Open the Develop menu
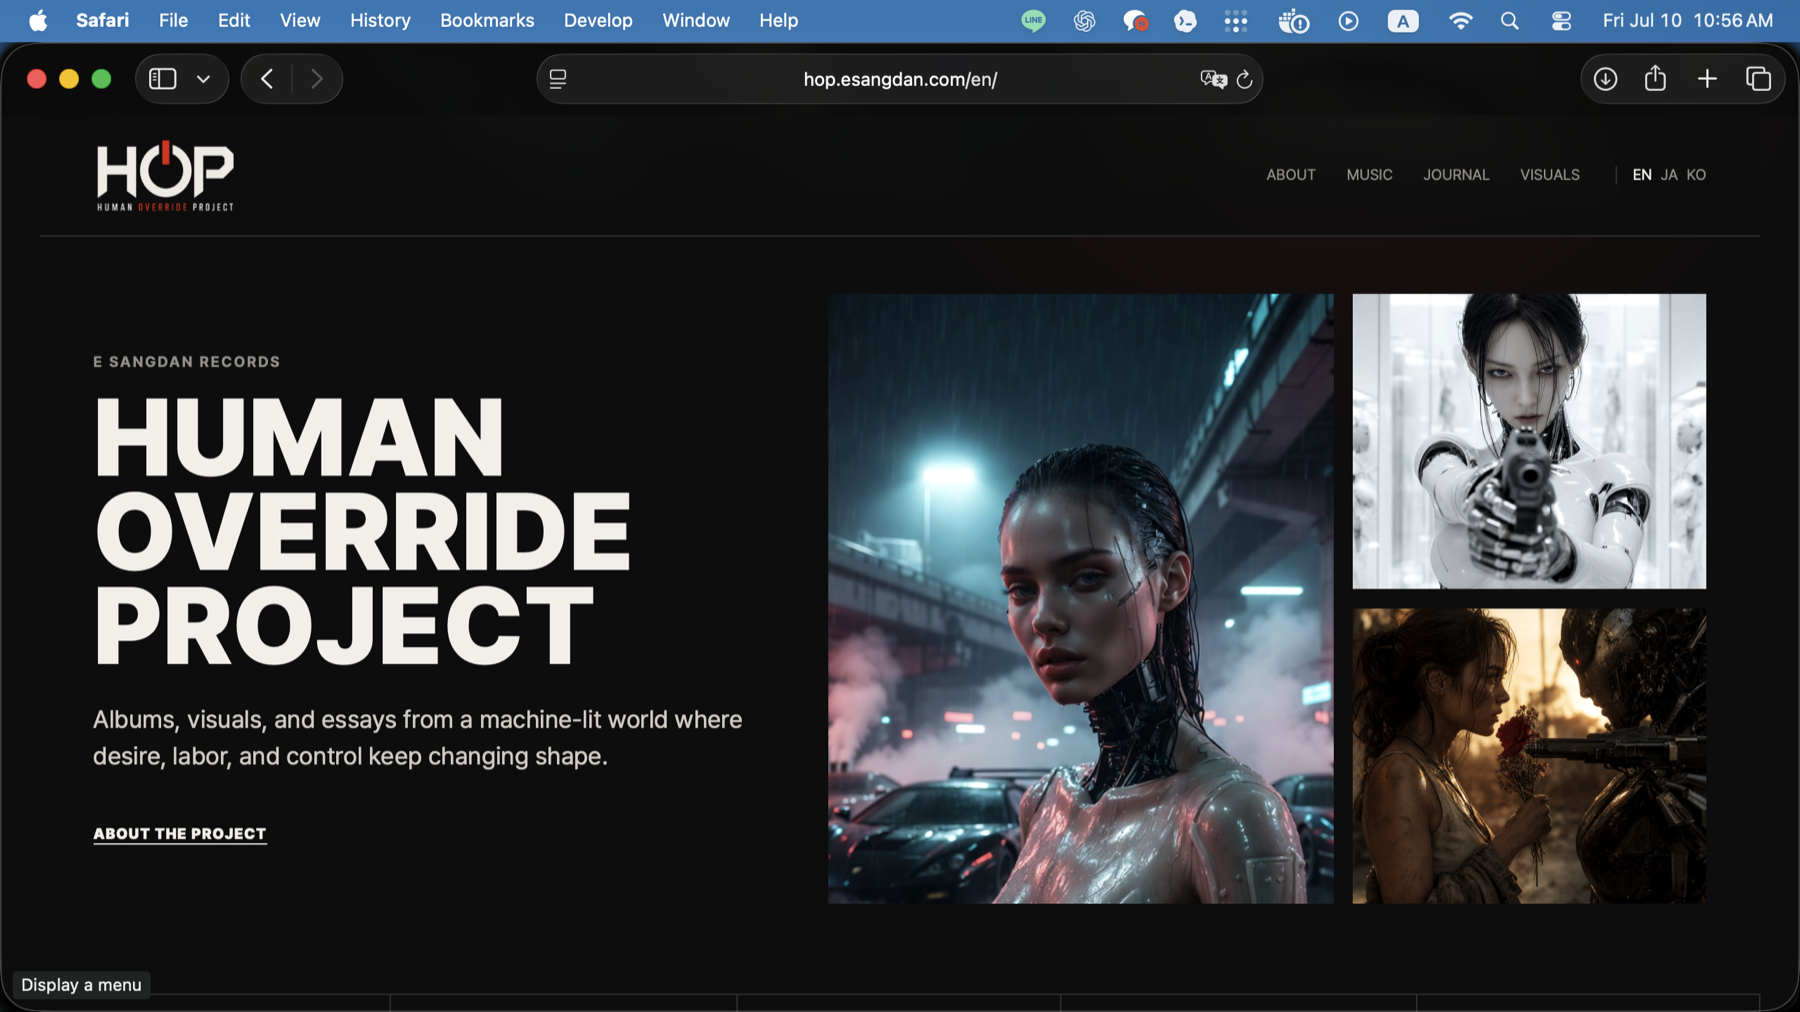 [598, 20]
